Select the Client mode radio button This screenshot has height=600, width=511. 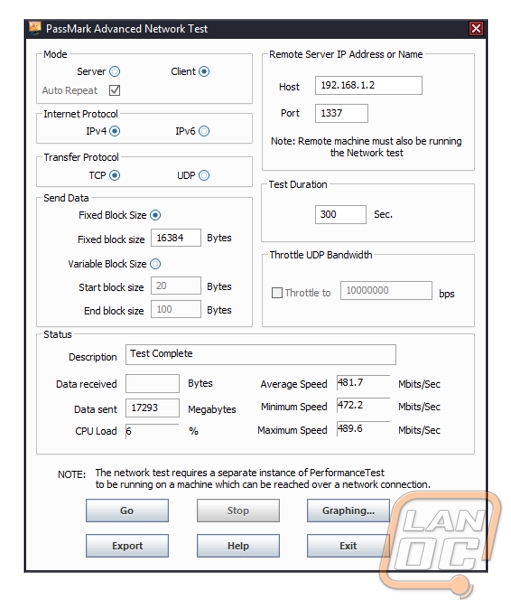pyautogui.click(x=204, y=72)
